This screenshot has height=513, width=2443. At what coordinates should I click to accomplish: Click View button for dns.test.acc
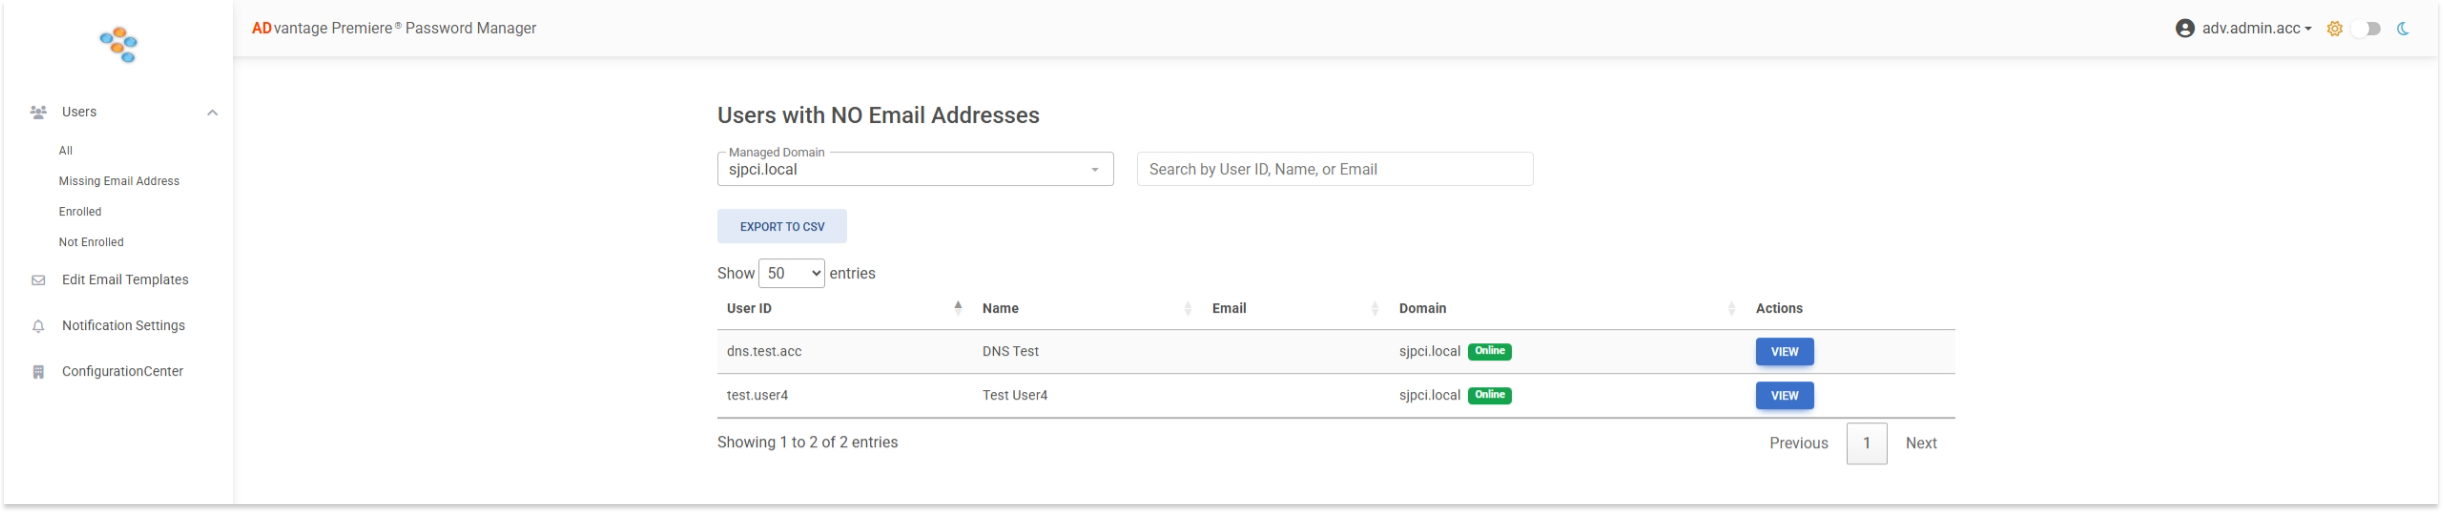tap(1784, 352)
